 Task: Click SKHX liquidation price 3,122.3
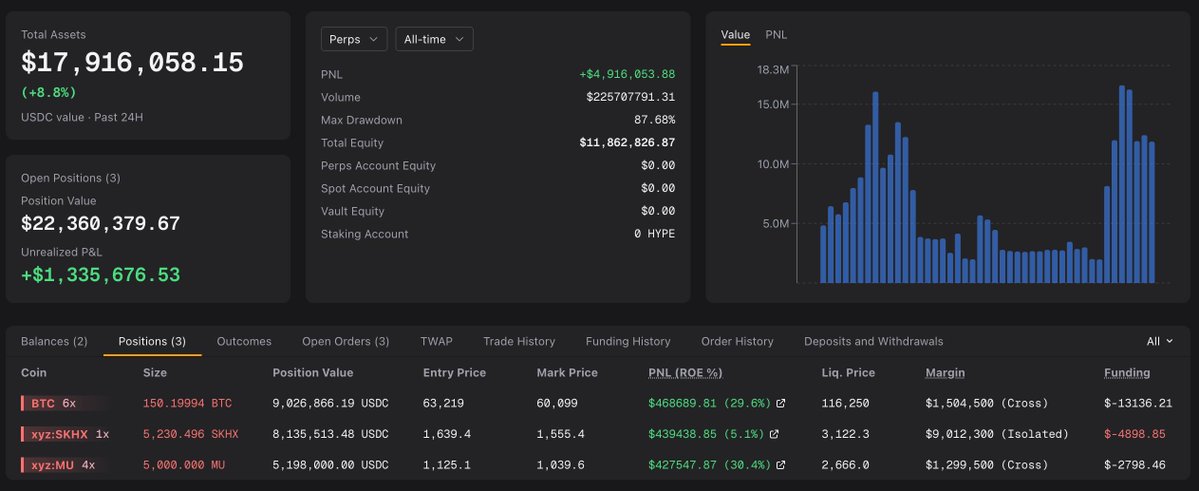click(845, 434)
